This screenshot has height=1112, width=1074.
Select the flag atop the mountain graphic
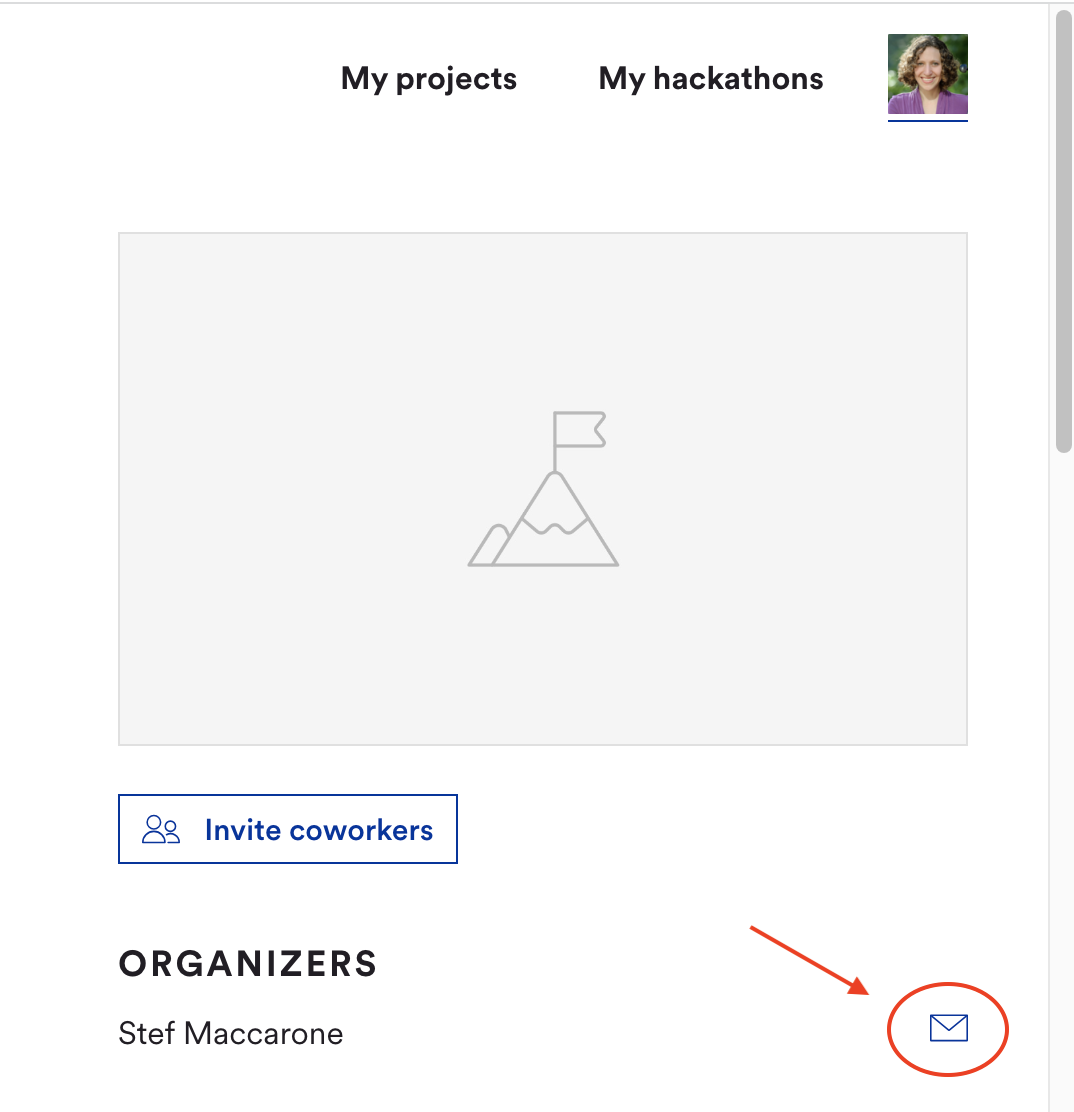click(580, 430)
